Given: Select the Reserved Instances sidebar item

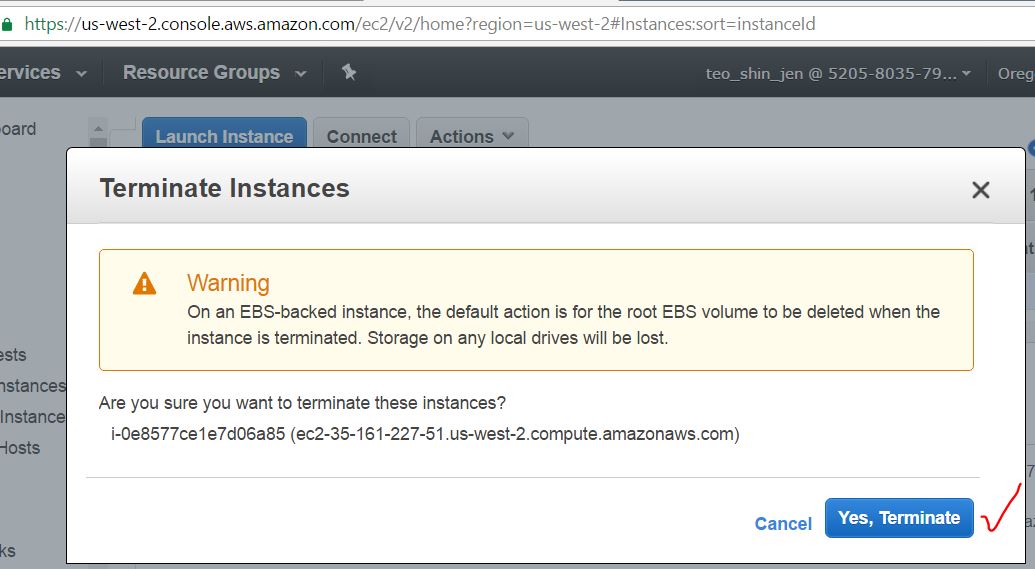Looking at the screenshot, I should [x=32, y=417].
